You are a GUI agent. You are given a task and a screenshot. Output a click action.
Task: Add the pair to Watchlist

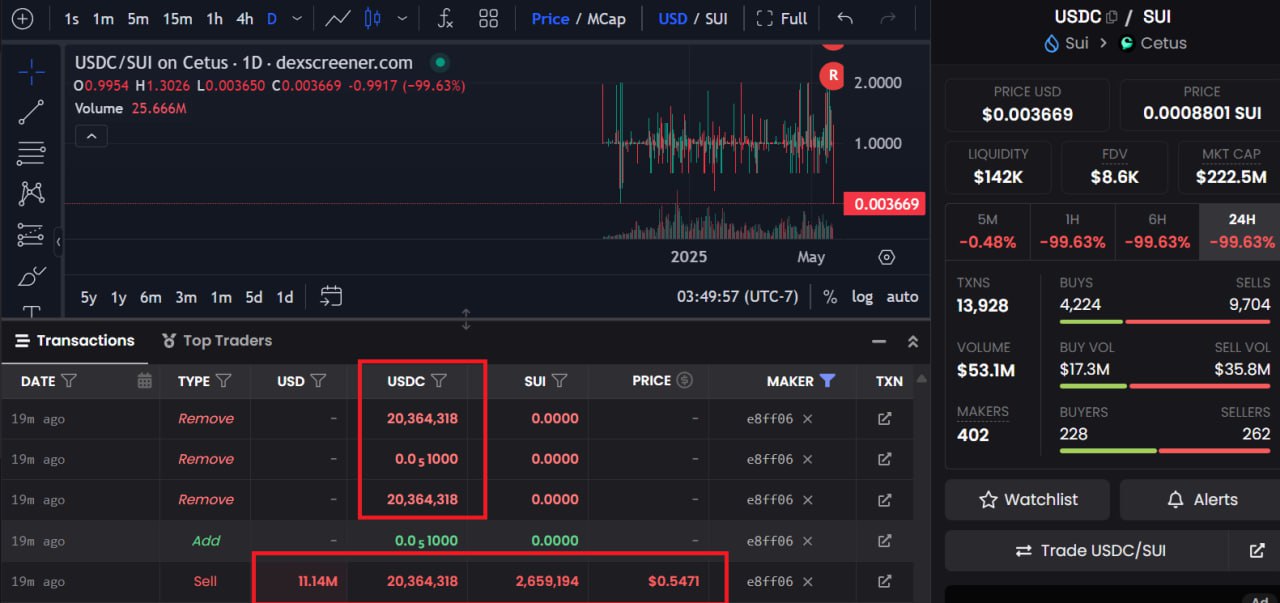click(x=1027, y=499)
